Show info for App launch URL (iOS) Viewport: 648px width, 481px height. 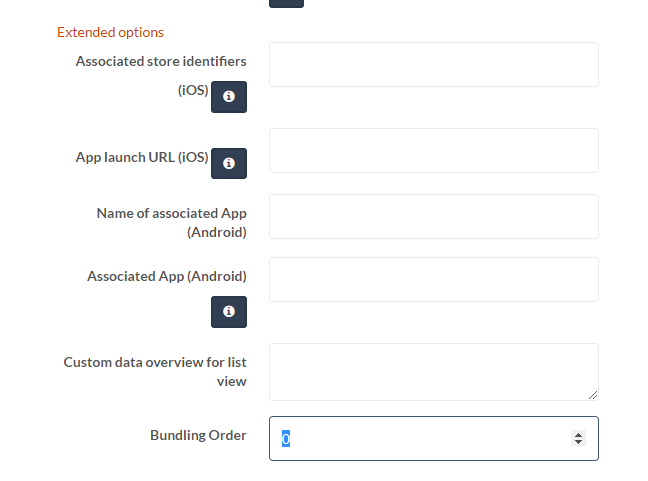pos(229,163)
